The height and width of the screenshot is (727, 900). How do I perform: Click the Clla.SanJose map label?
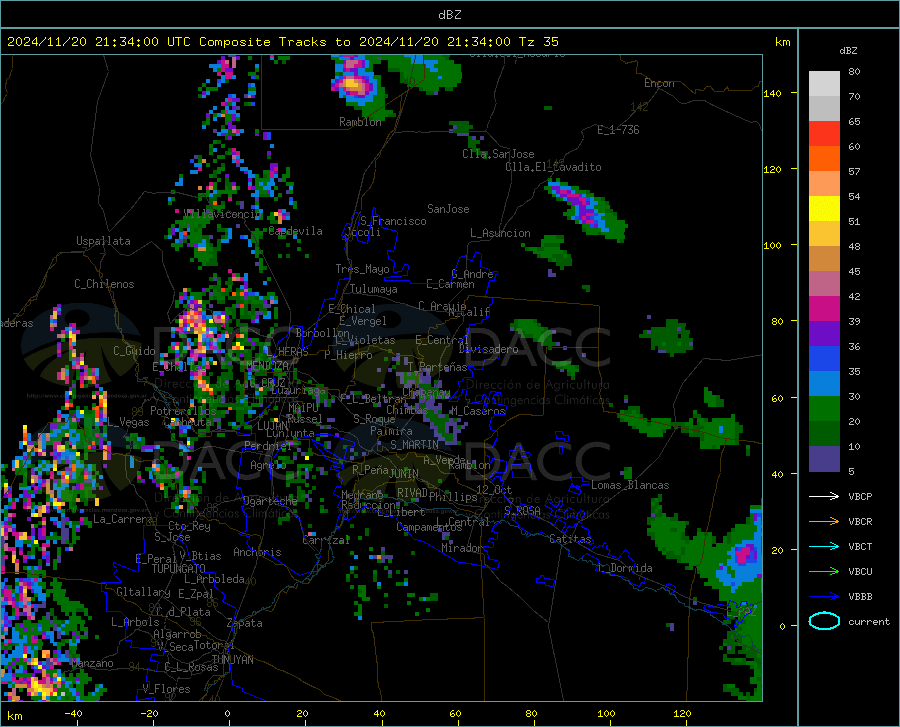click(x=498, y=154)
